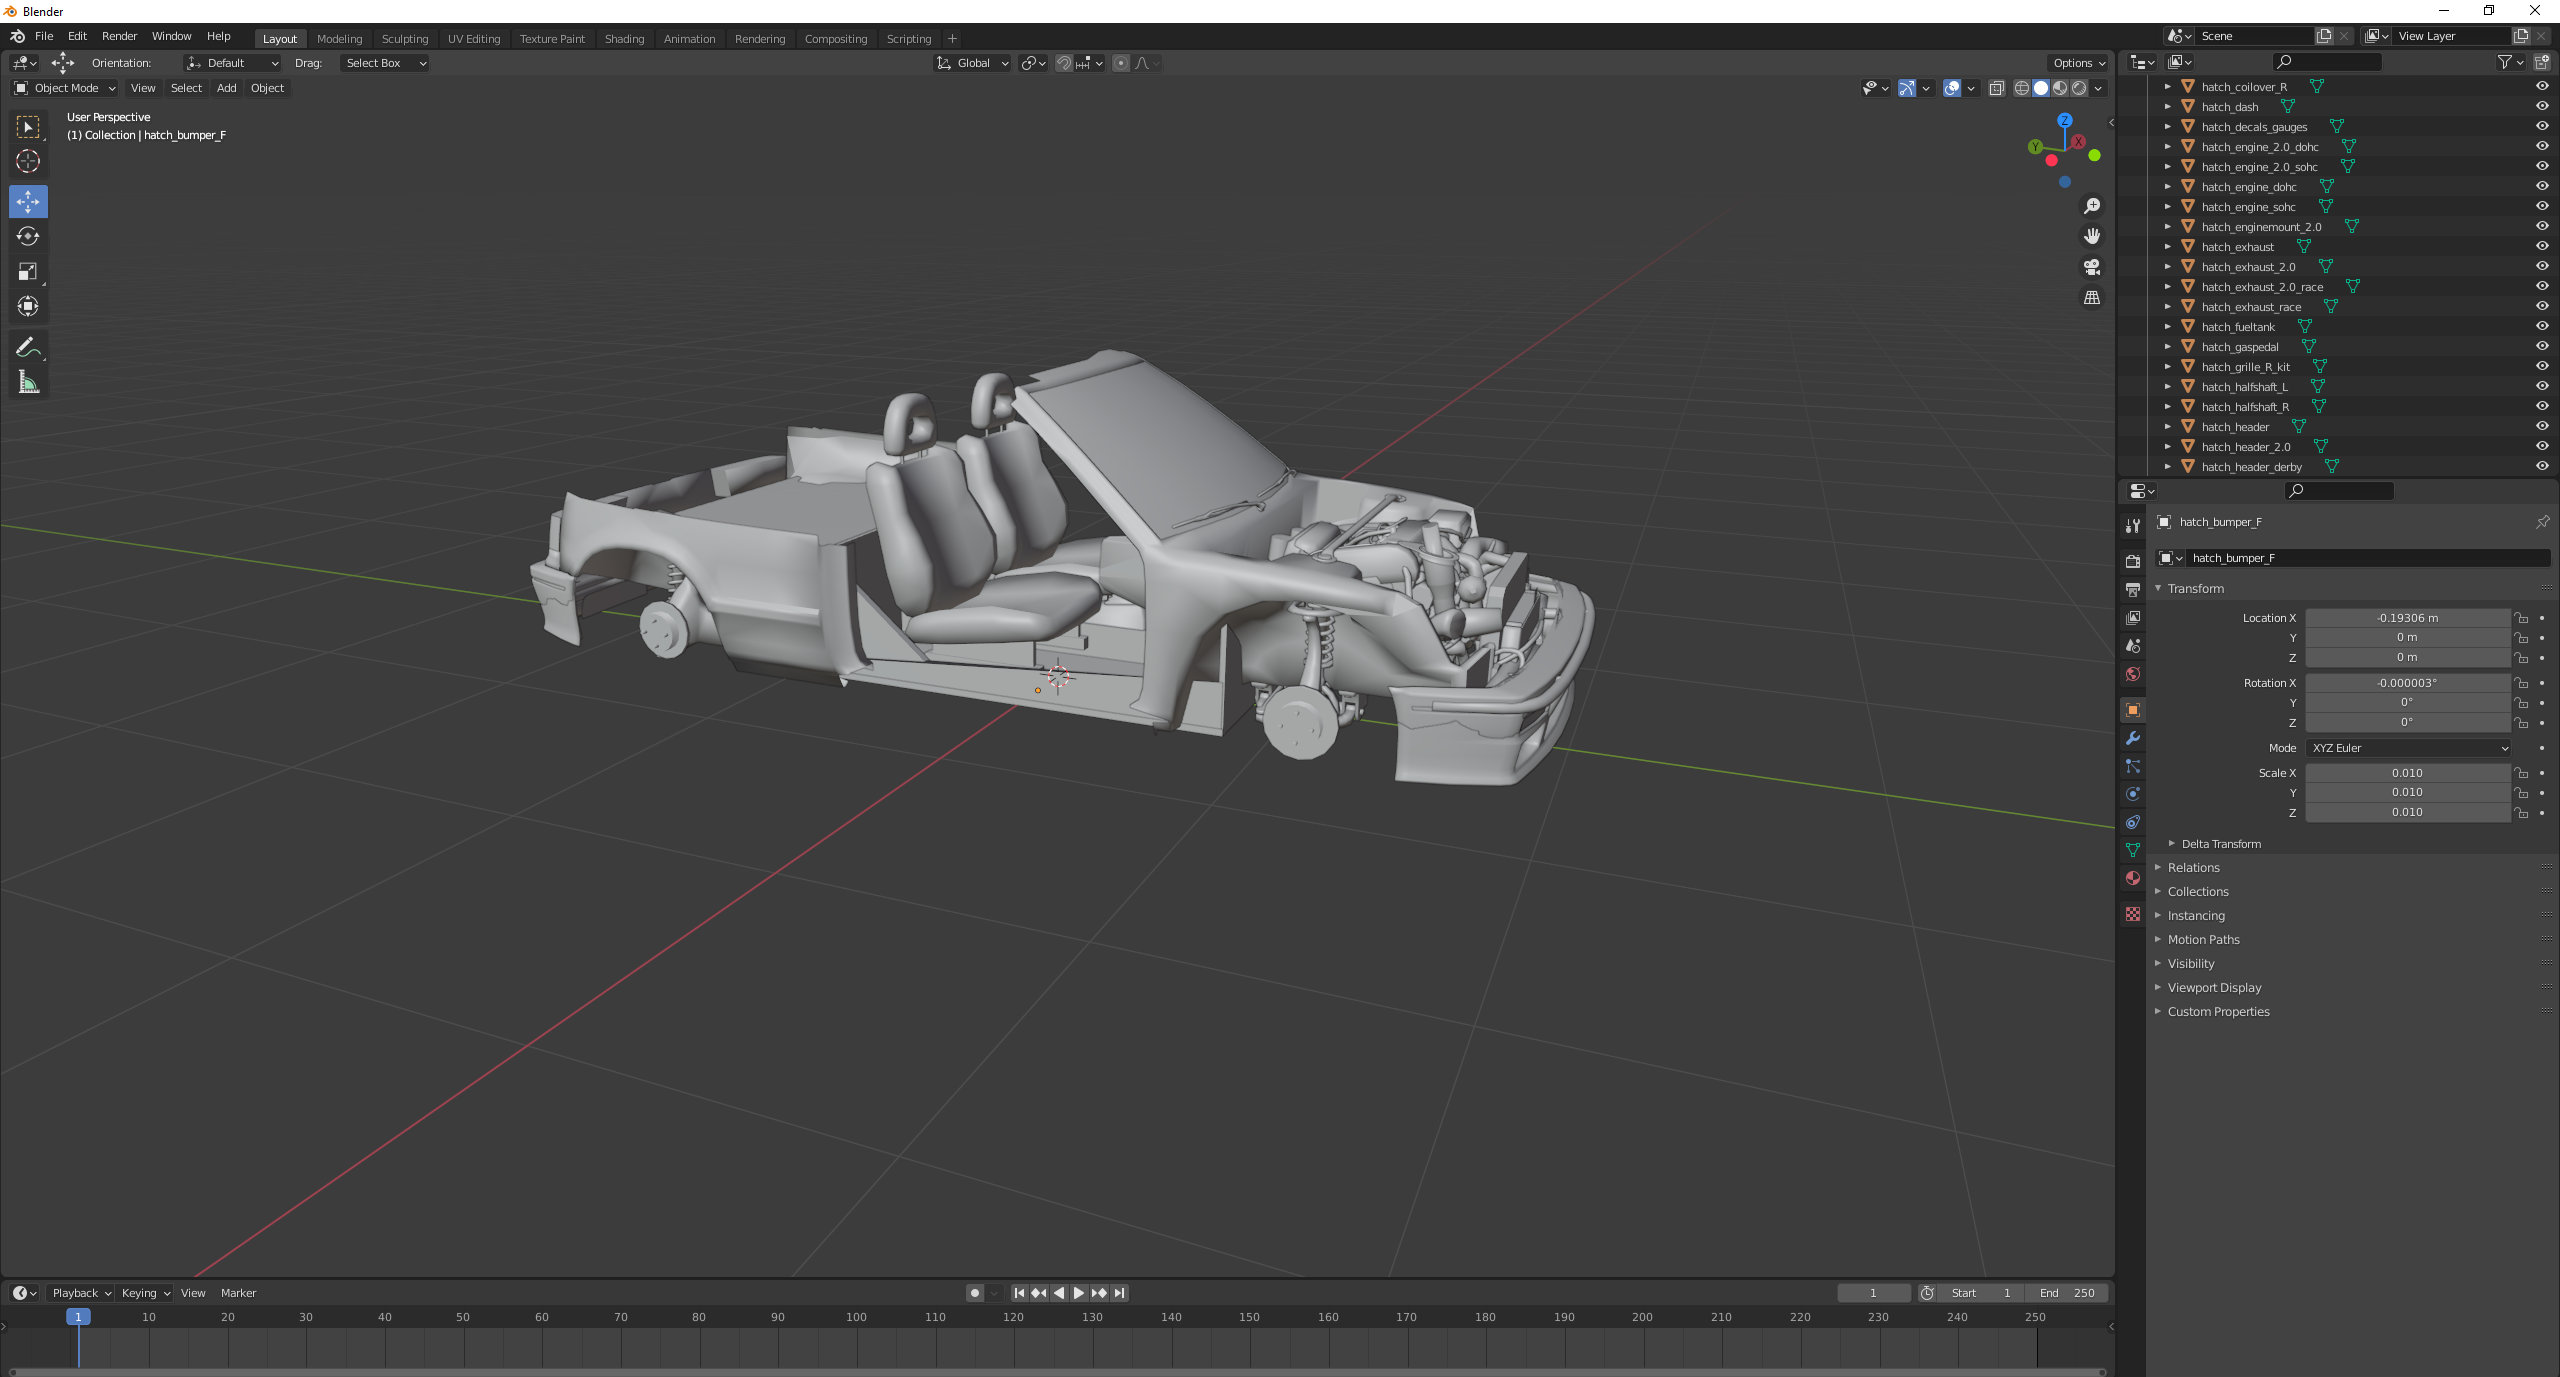Open the Material properties tab
The image size is (2560, 1377).
click(2133, 878)
